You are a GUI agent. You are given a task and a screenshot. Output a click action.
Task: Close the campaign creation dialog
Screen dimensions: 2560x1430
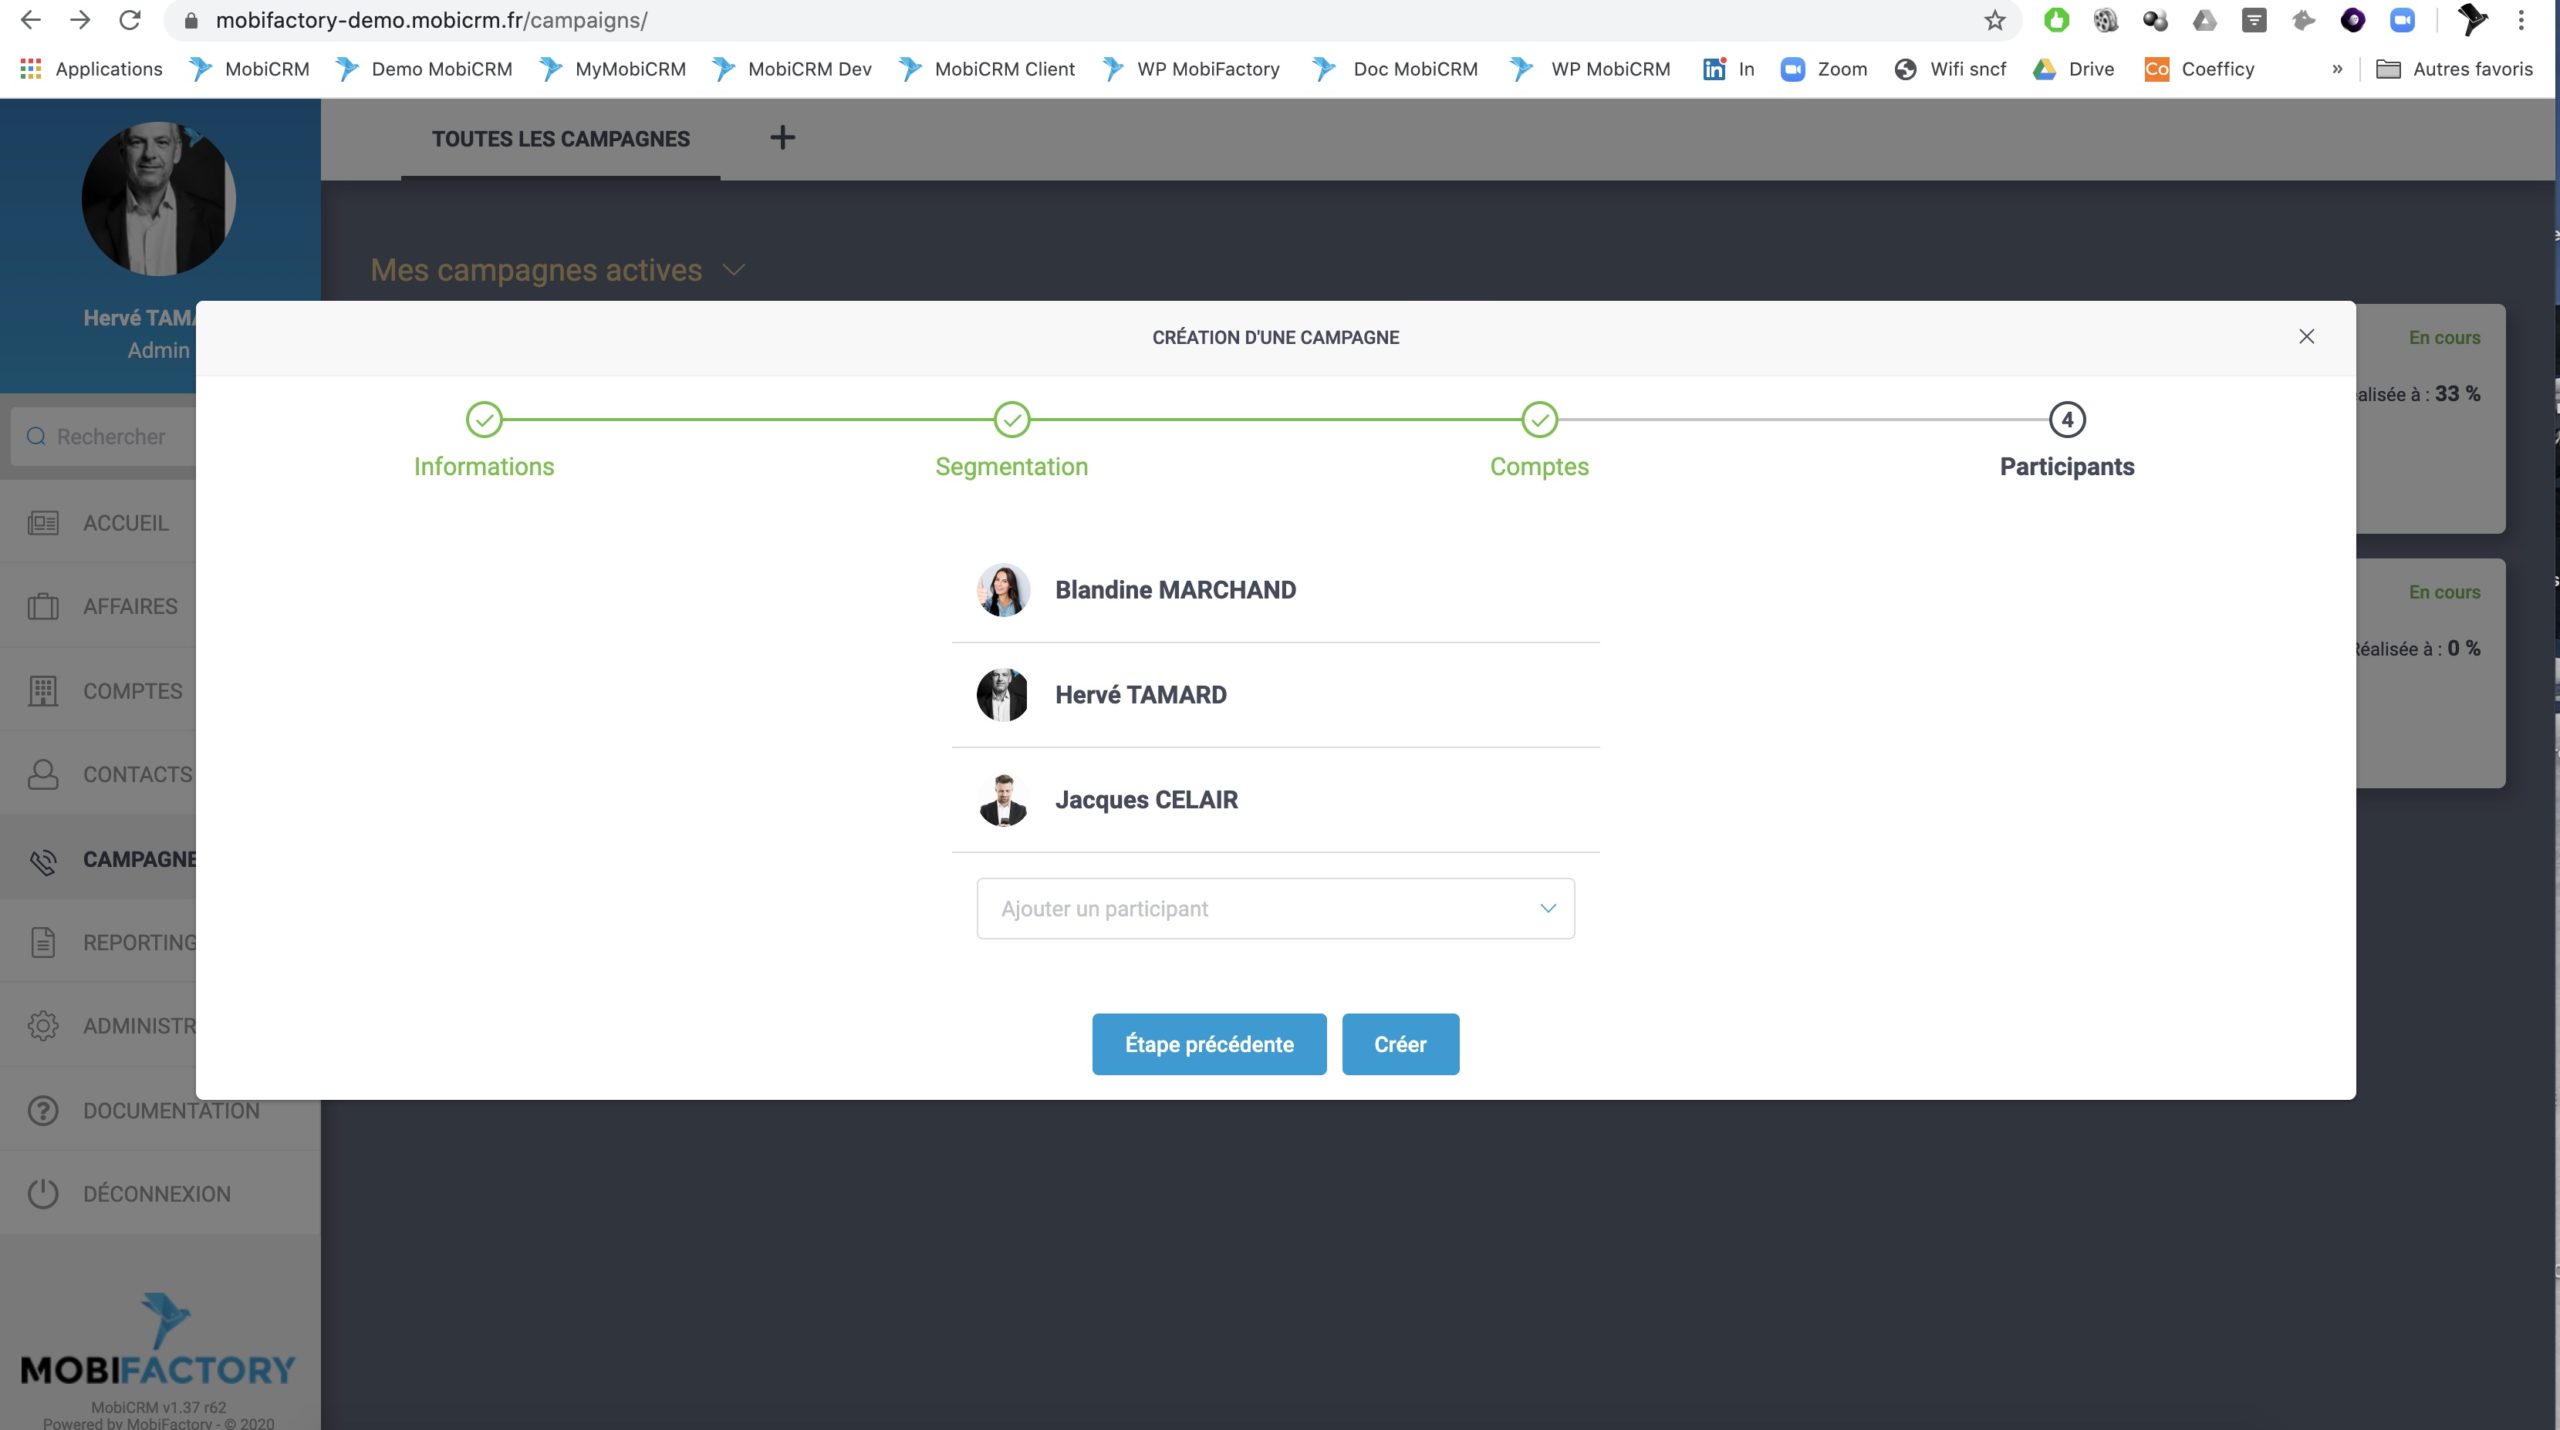[x=2306, y=337]
